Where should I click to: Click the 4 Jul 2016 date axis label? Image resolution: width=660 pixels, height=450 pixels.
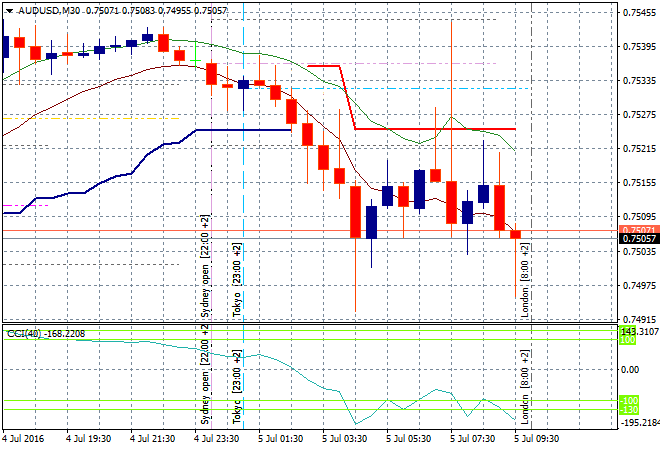tap(25, 438)
